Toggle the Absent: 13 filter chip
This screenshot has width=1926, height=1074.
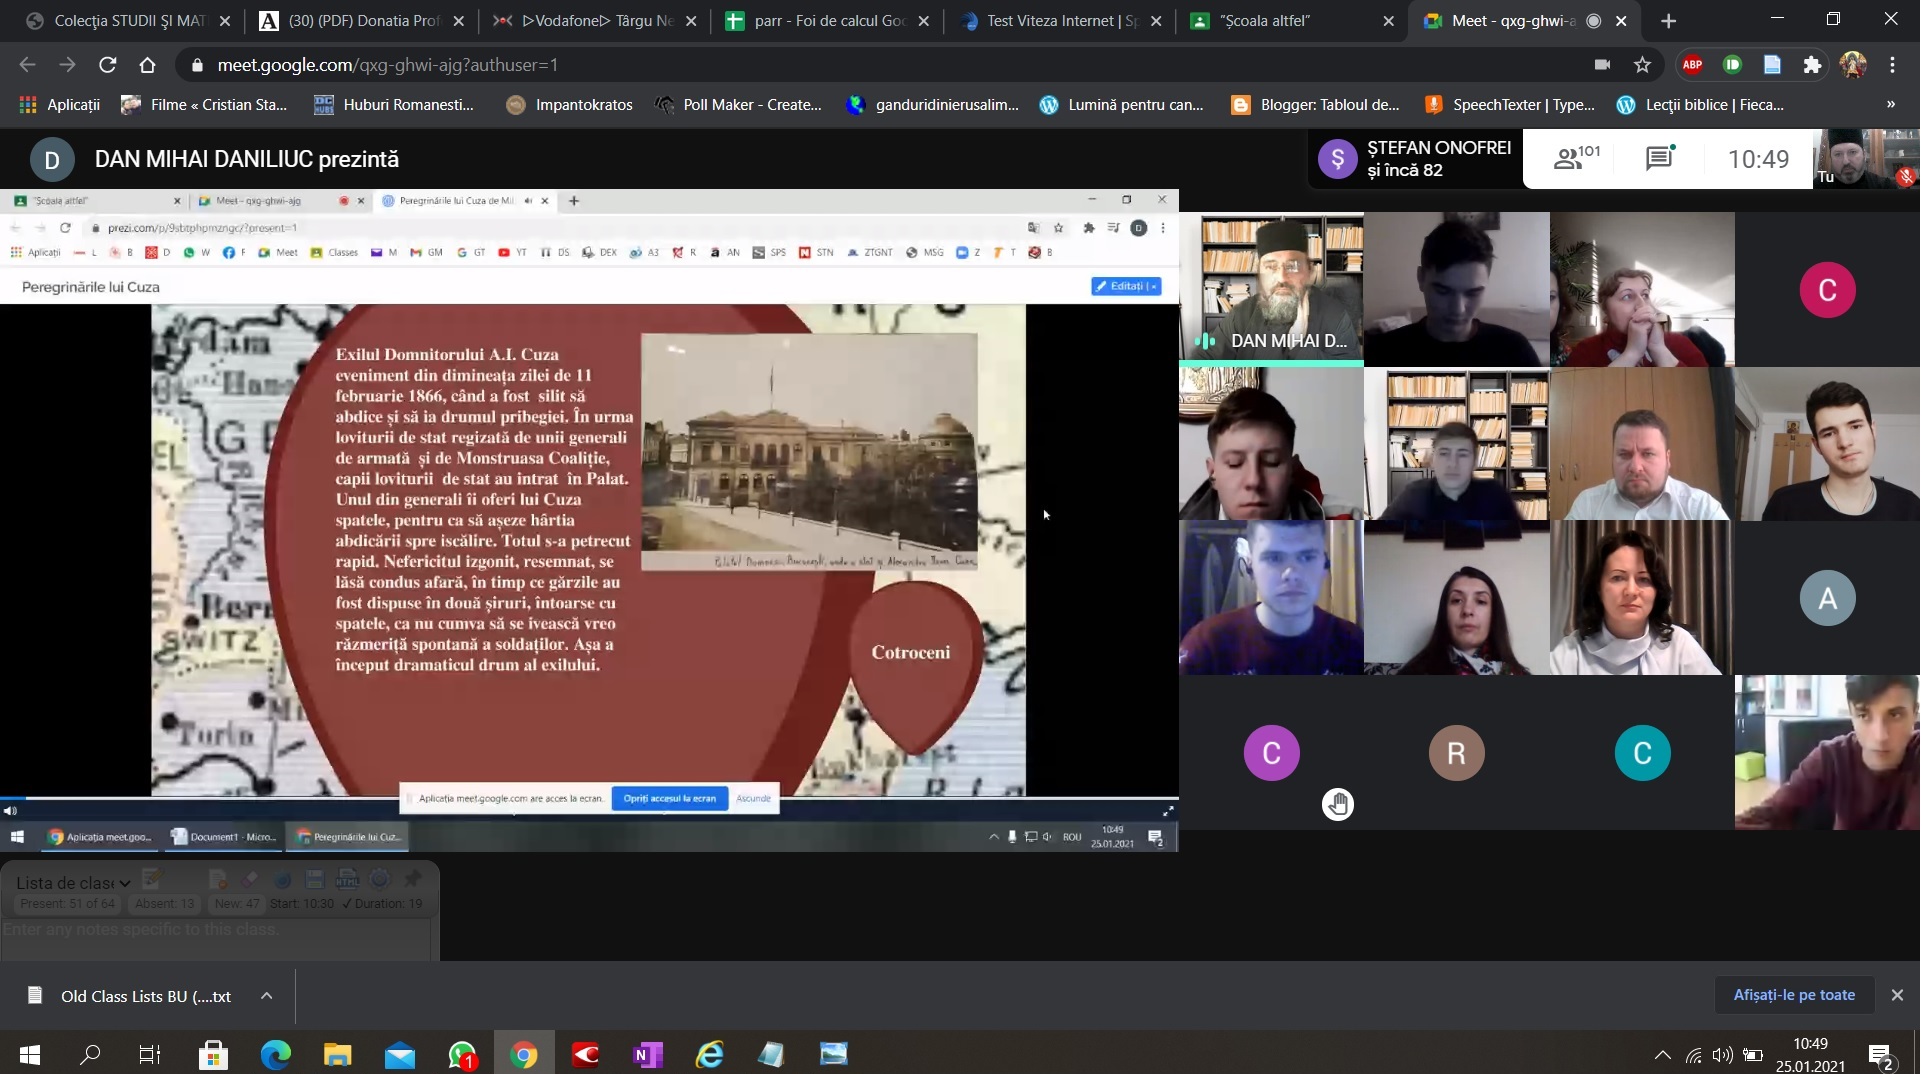pos(164,904)
